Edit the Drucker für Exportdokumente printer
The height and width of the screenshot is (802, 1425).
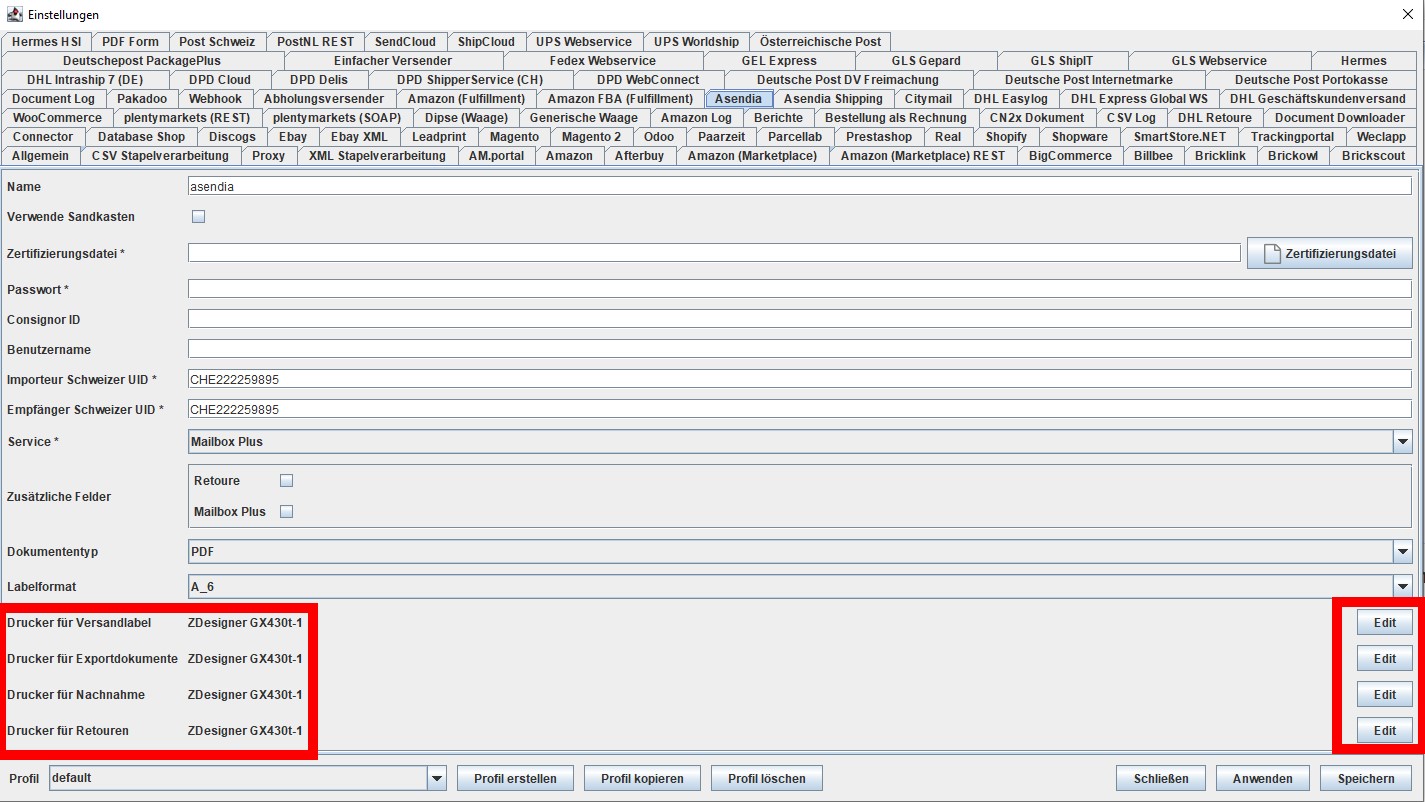click(1384, 659)
